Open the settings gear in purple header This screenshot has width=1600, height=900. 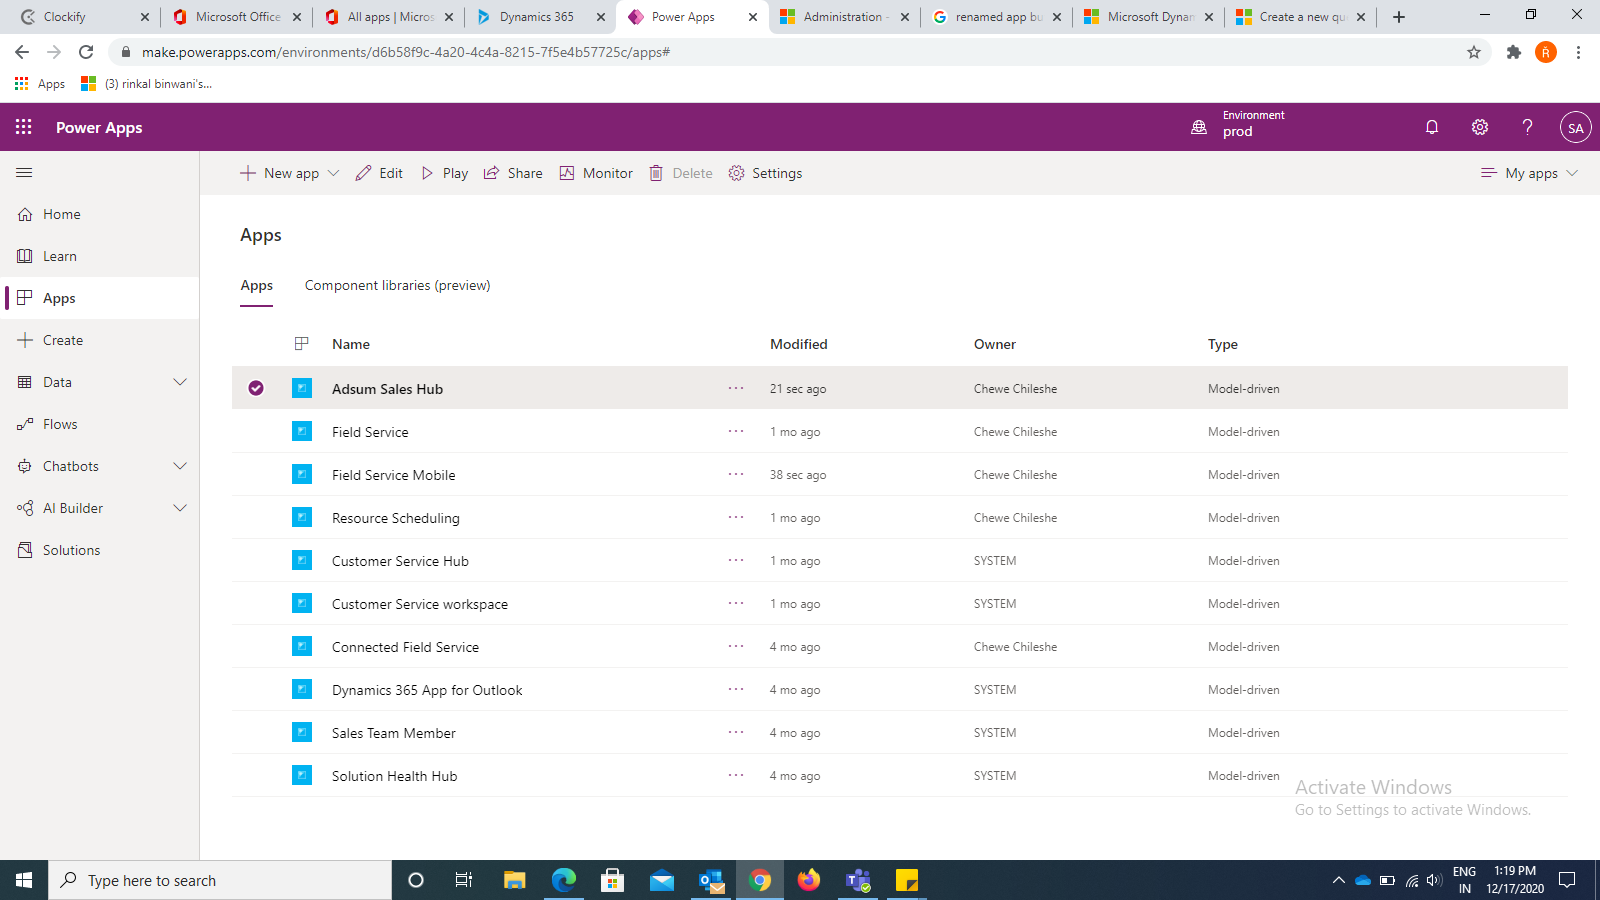1480,127
